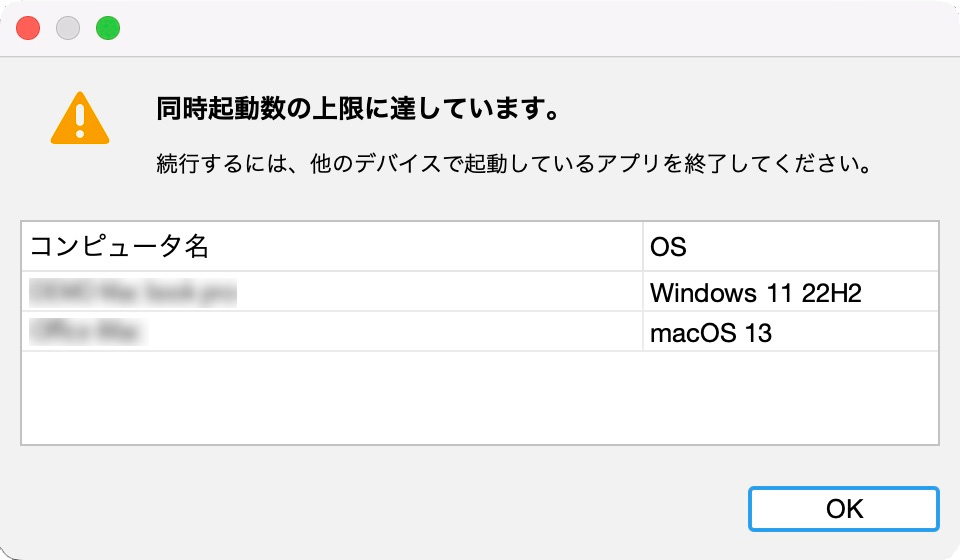Click blank computer-name column space below the rows

332,398
